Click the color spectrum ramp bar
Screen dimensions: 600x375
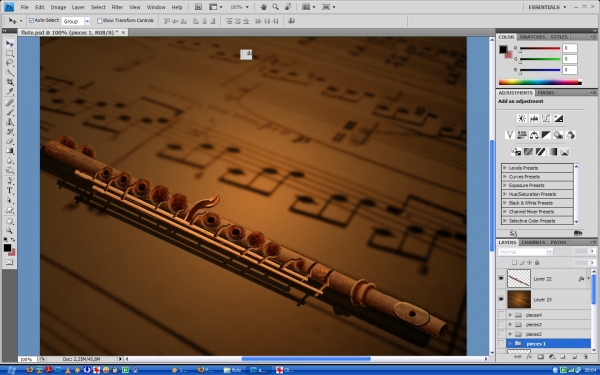tap(540, 82)
